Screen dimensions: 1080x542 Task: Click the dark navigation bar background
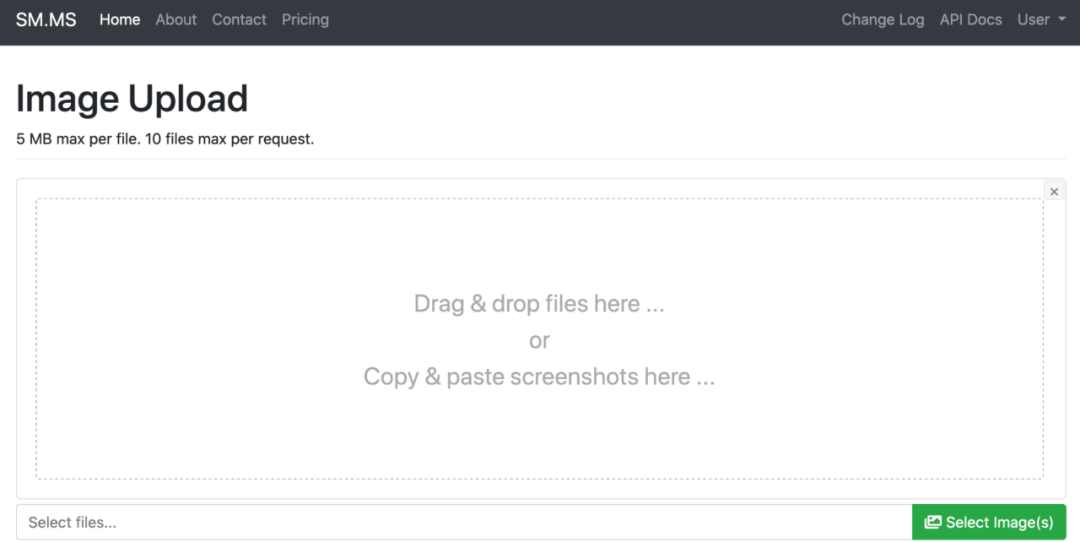point(580,20)
